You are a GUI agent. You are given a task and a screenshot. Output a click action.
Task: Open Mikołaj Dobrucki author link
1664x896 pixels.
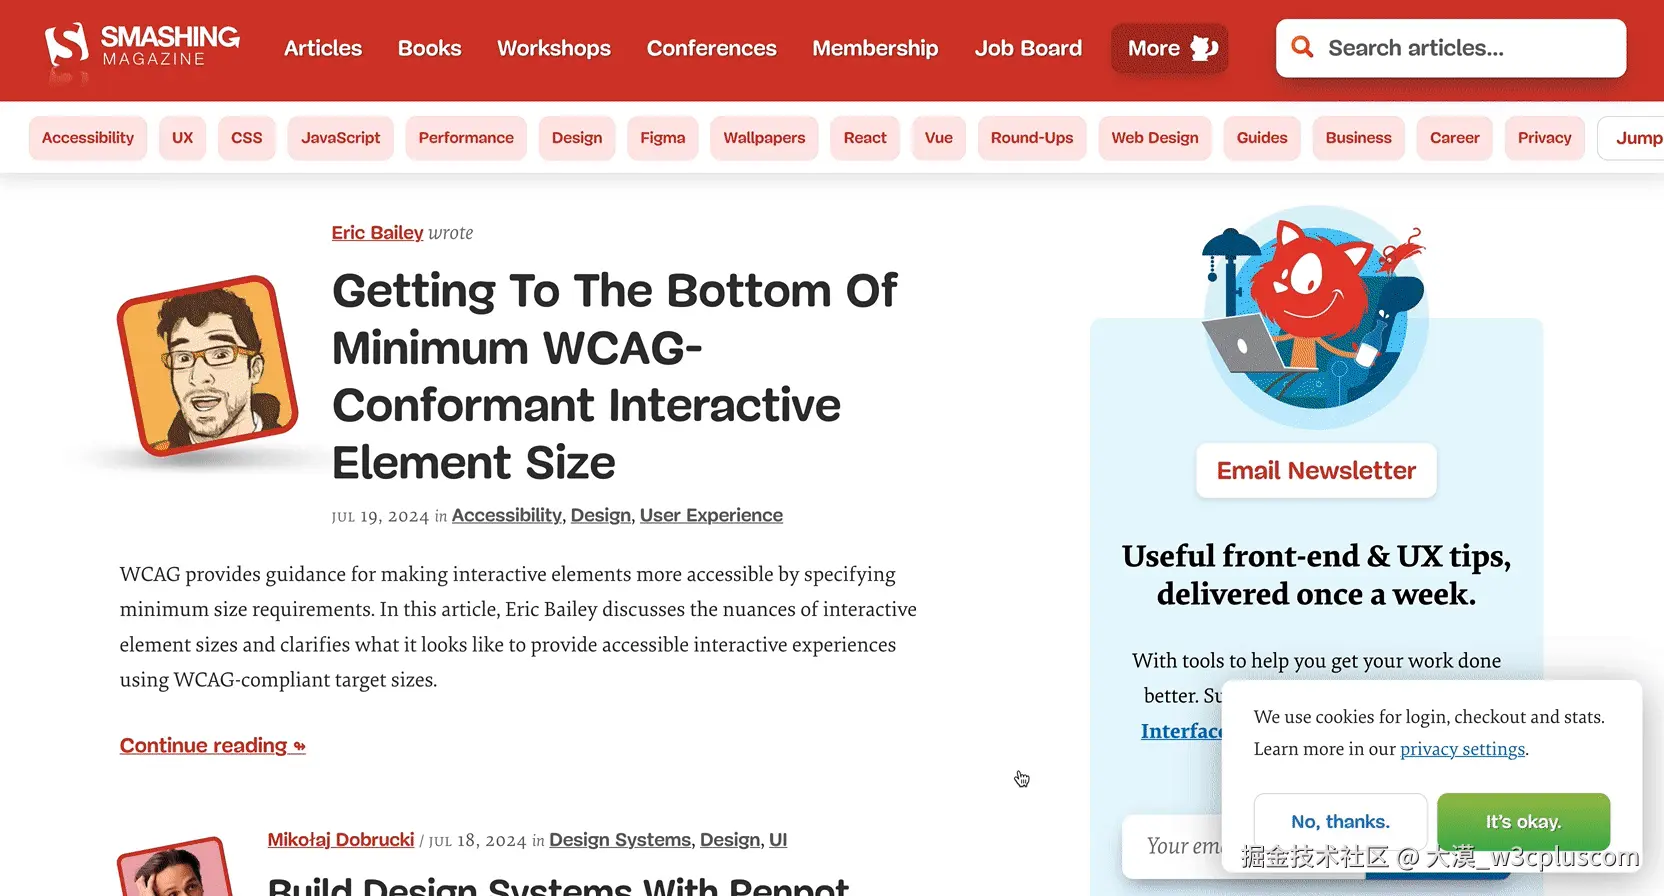coord(341,840)
